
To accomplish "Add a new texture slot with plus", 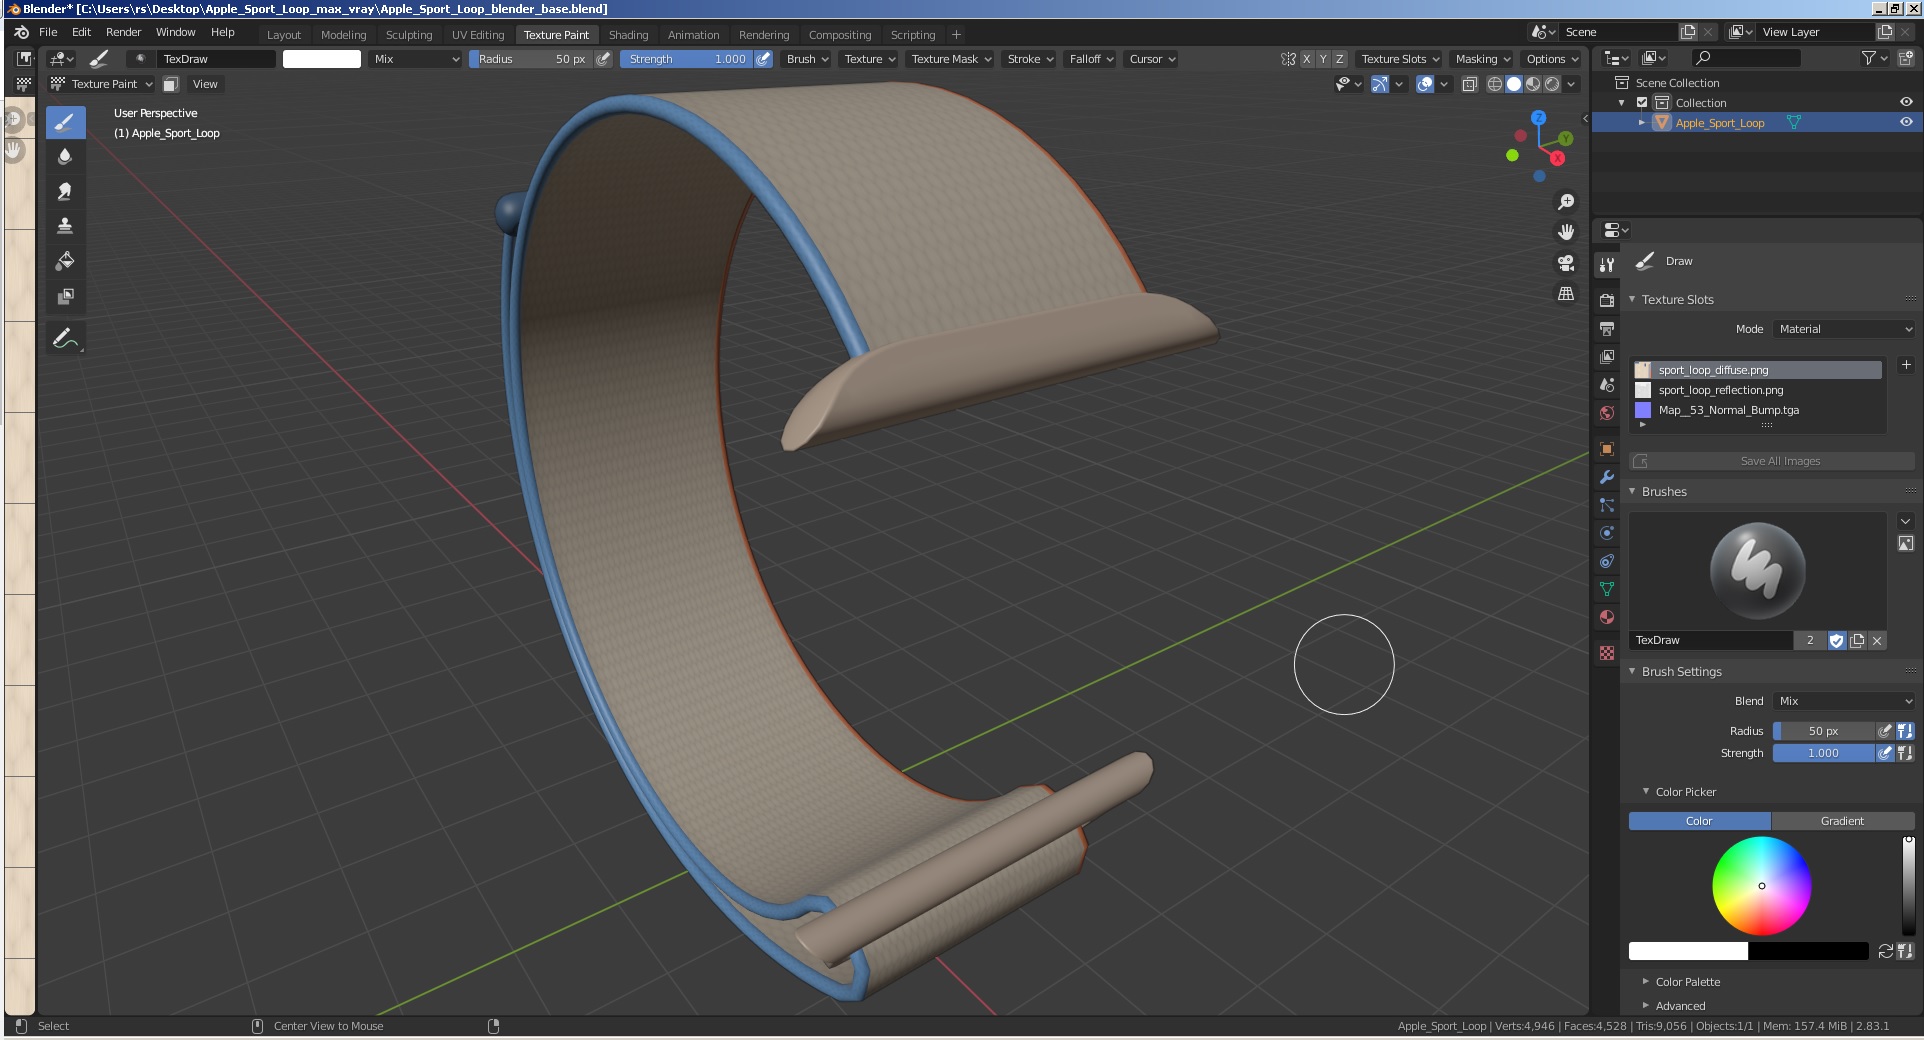I will coord(1906,365).
